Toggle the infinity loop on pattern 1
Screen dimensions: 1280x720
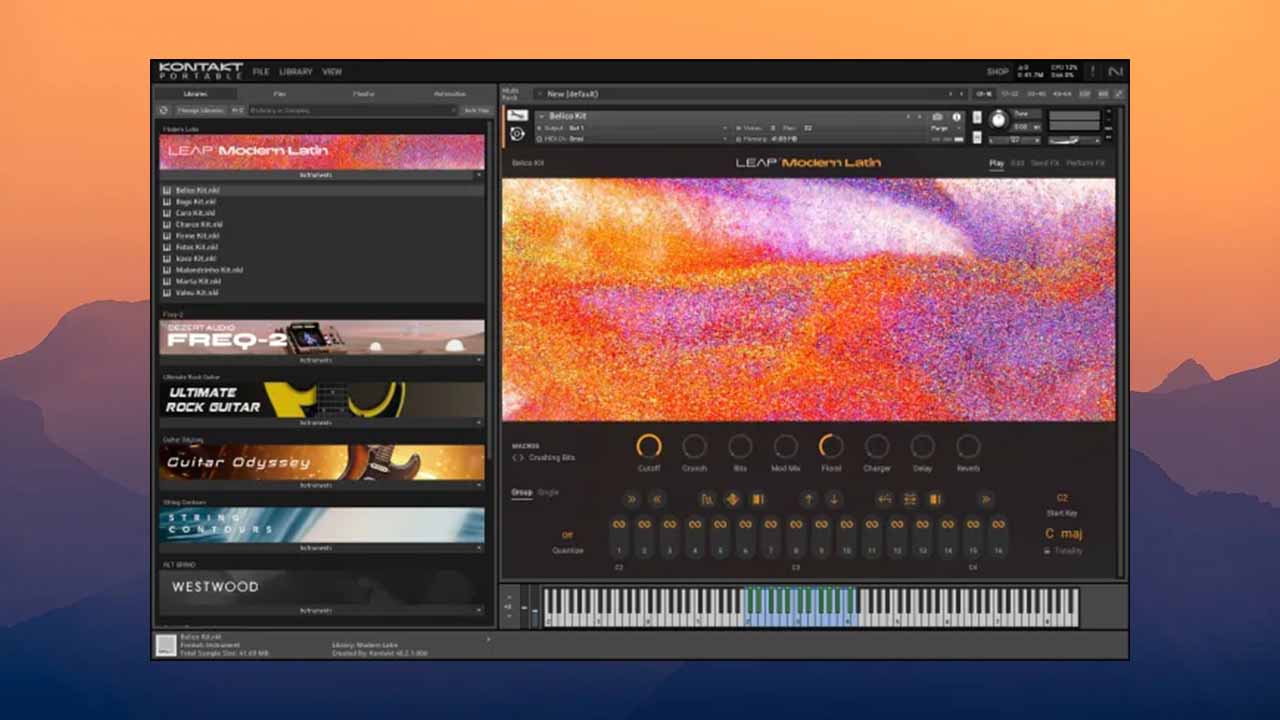pyautogui.click(x=619, y=525)
